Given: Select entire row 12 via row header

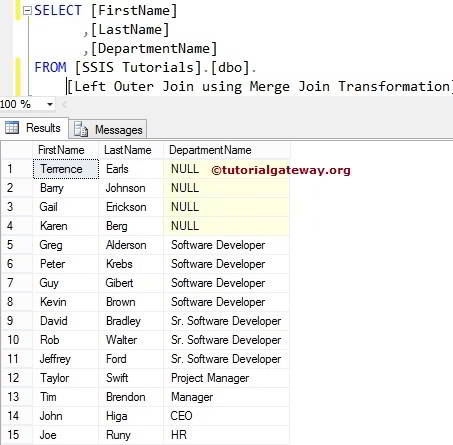Looking at the screenshot, I should tap(17, 378).
